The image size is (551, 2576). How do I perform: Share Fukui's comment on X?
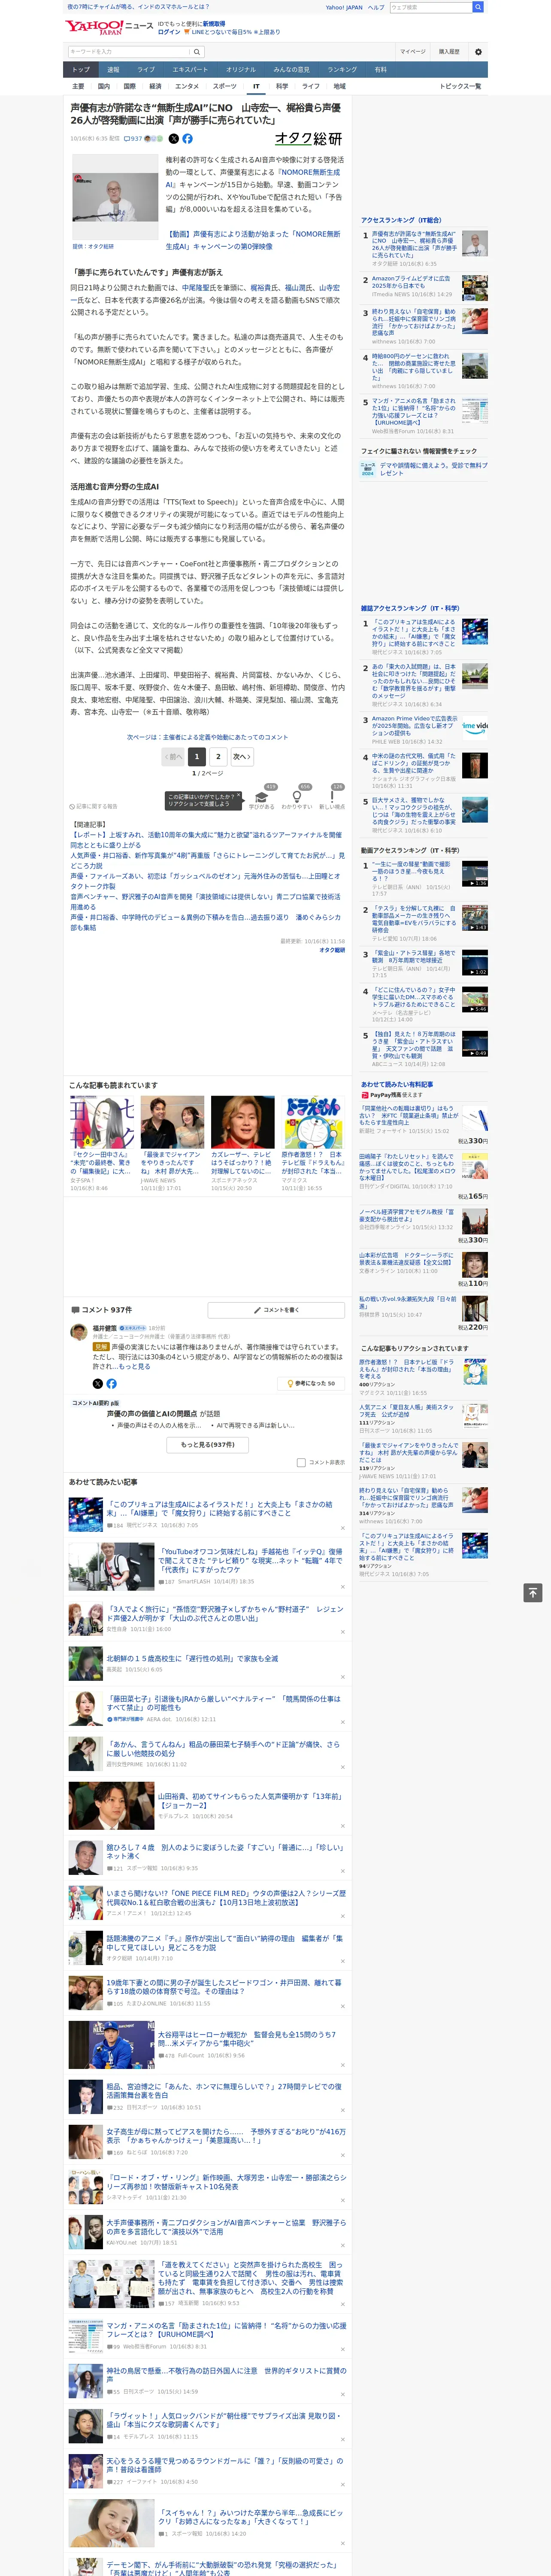point(98,1384)
